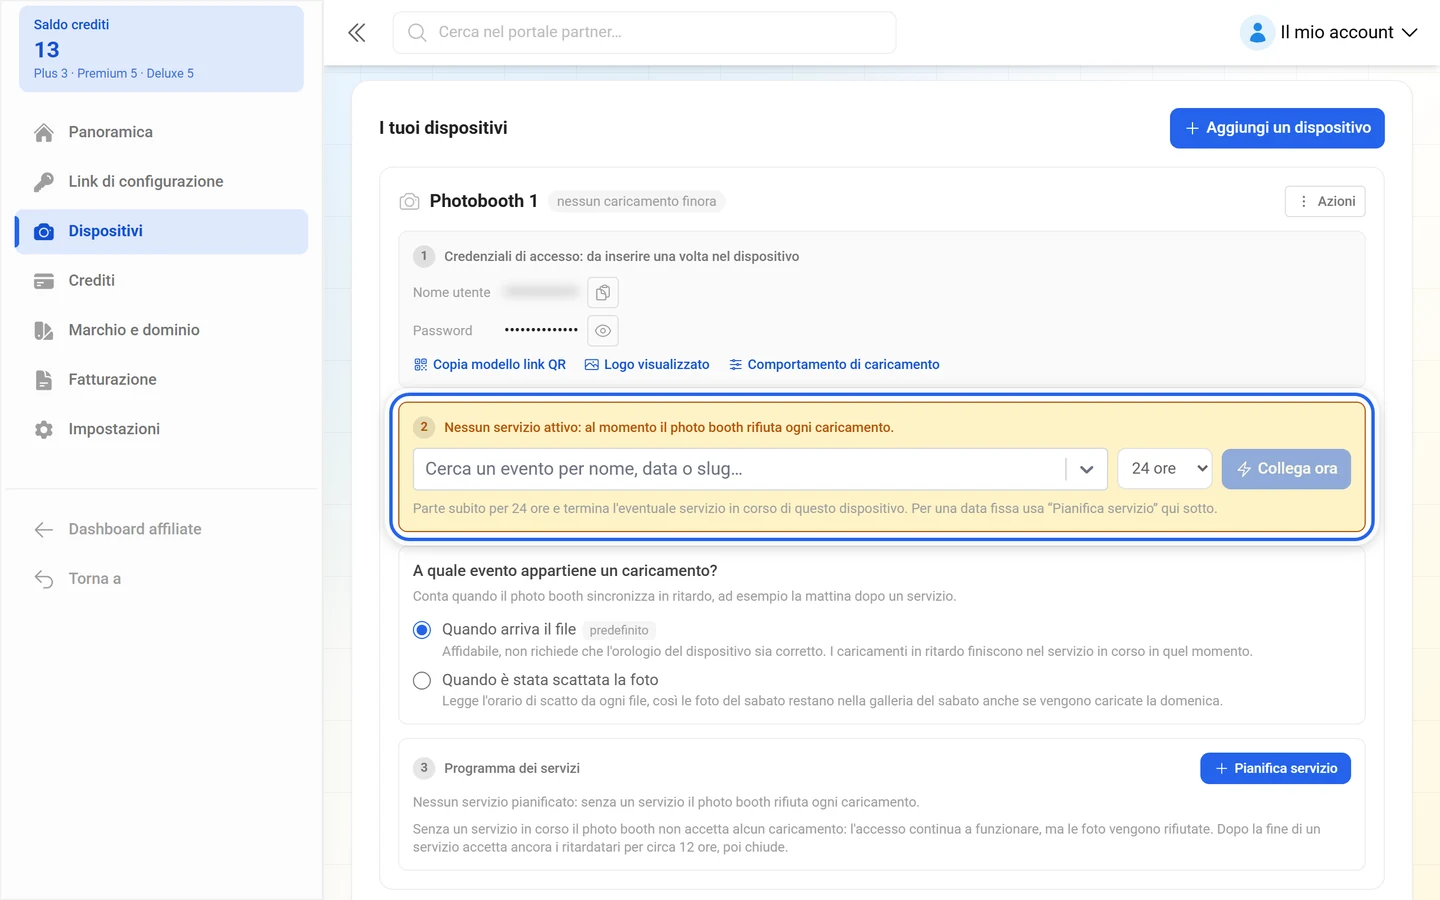This screenshot has width=1440, height=900.
Task: Open the '24 ore' duration dropdown
Action: (x=1165, y=469)
